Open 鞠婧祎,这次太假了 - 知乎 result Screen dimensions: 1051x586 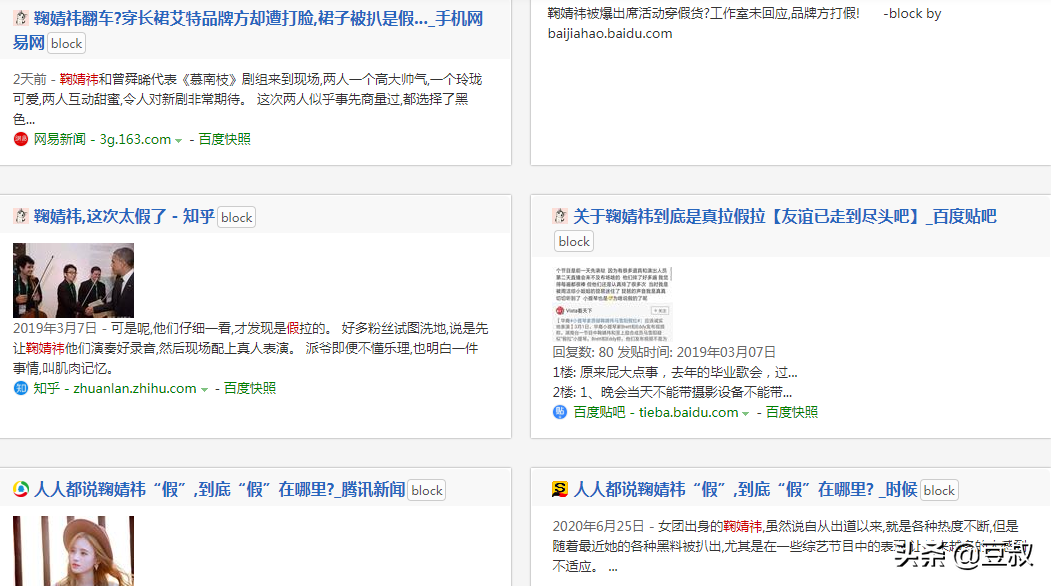click(124, 217)
